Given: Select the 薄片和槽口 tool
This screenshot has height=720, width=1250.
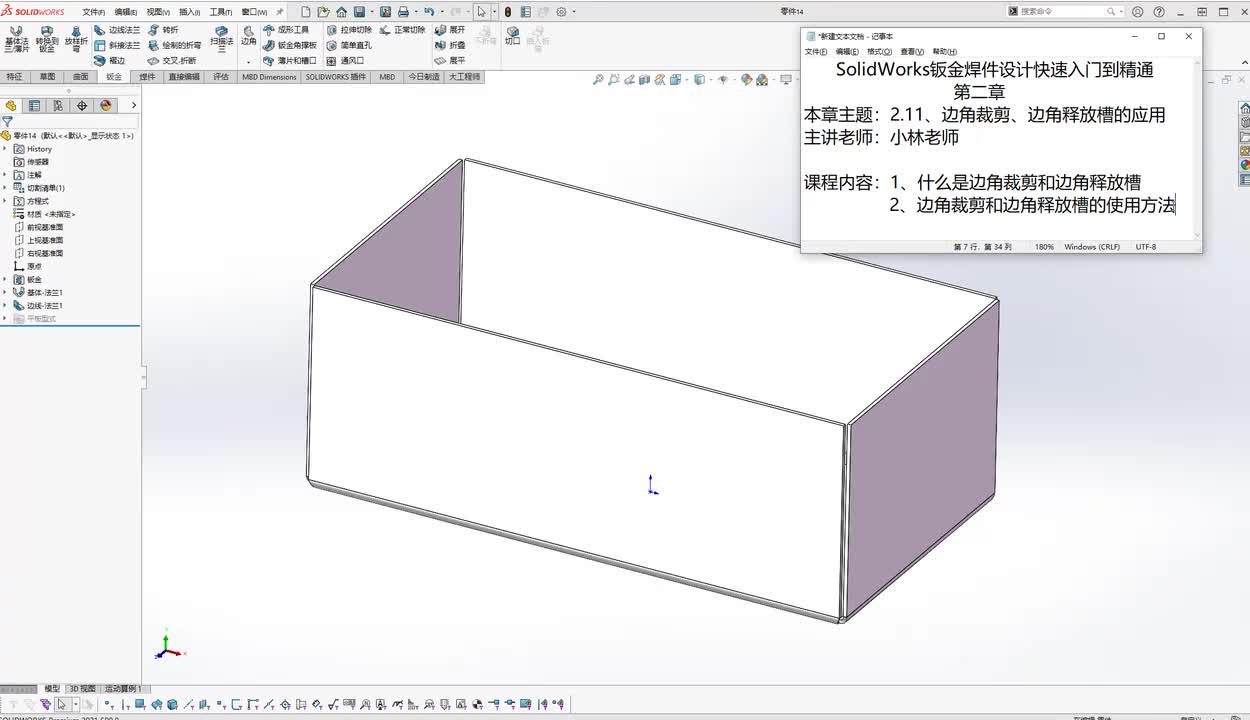Looking at the screenshot, I should [x=290, y=60].
